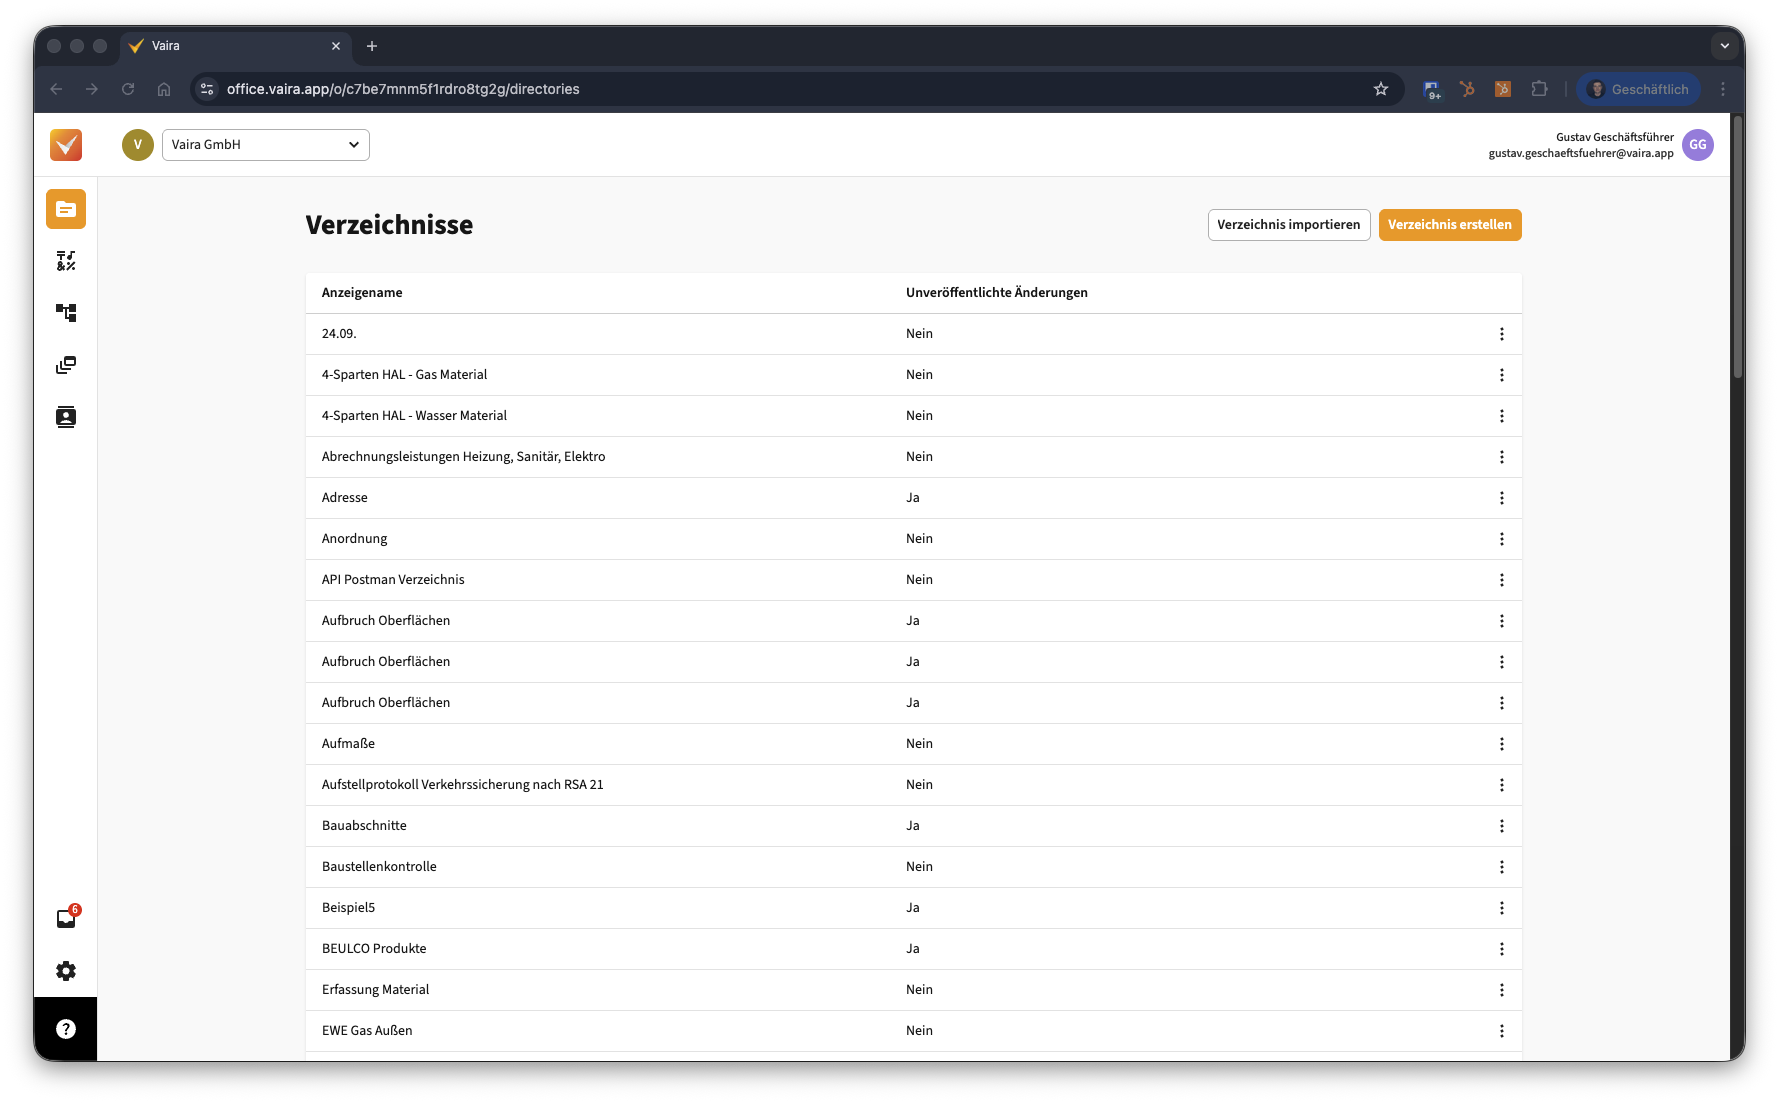Click the GG user avatar
The width and height of the screenshot is (1779, 1103).
coord(1697,145)
